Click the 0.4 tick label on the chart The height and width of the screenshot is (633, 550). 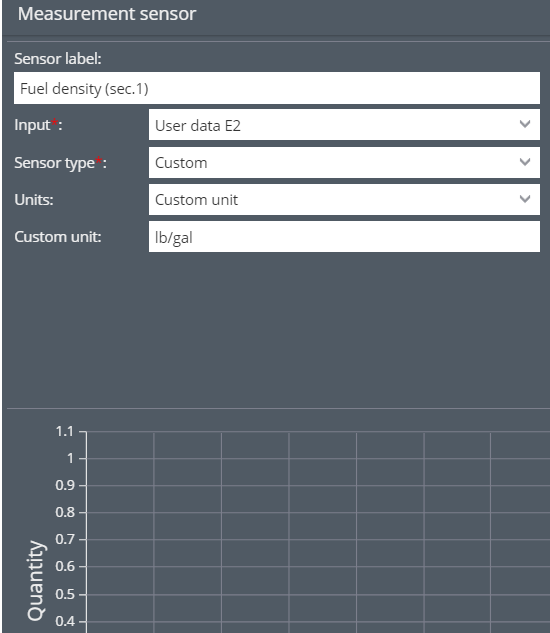click(65, 621)
